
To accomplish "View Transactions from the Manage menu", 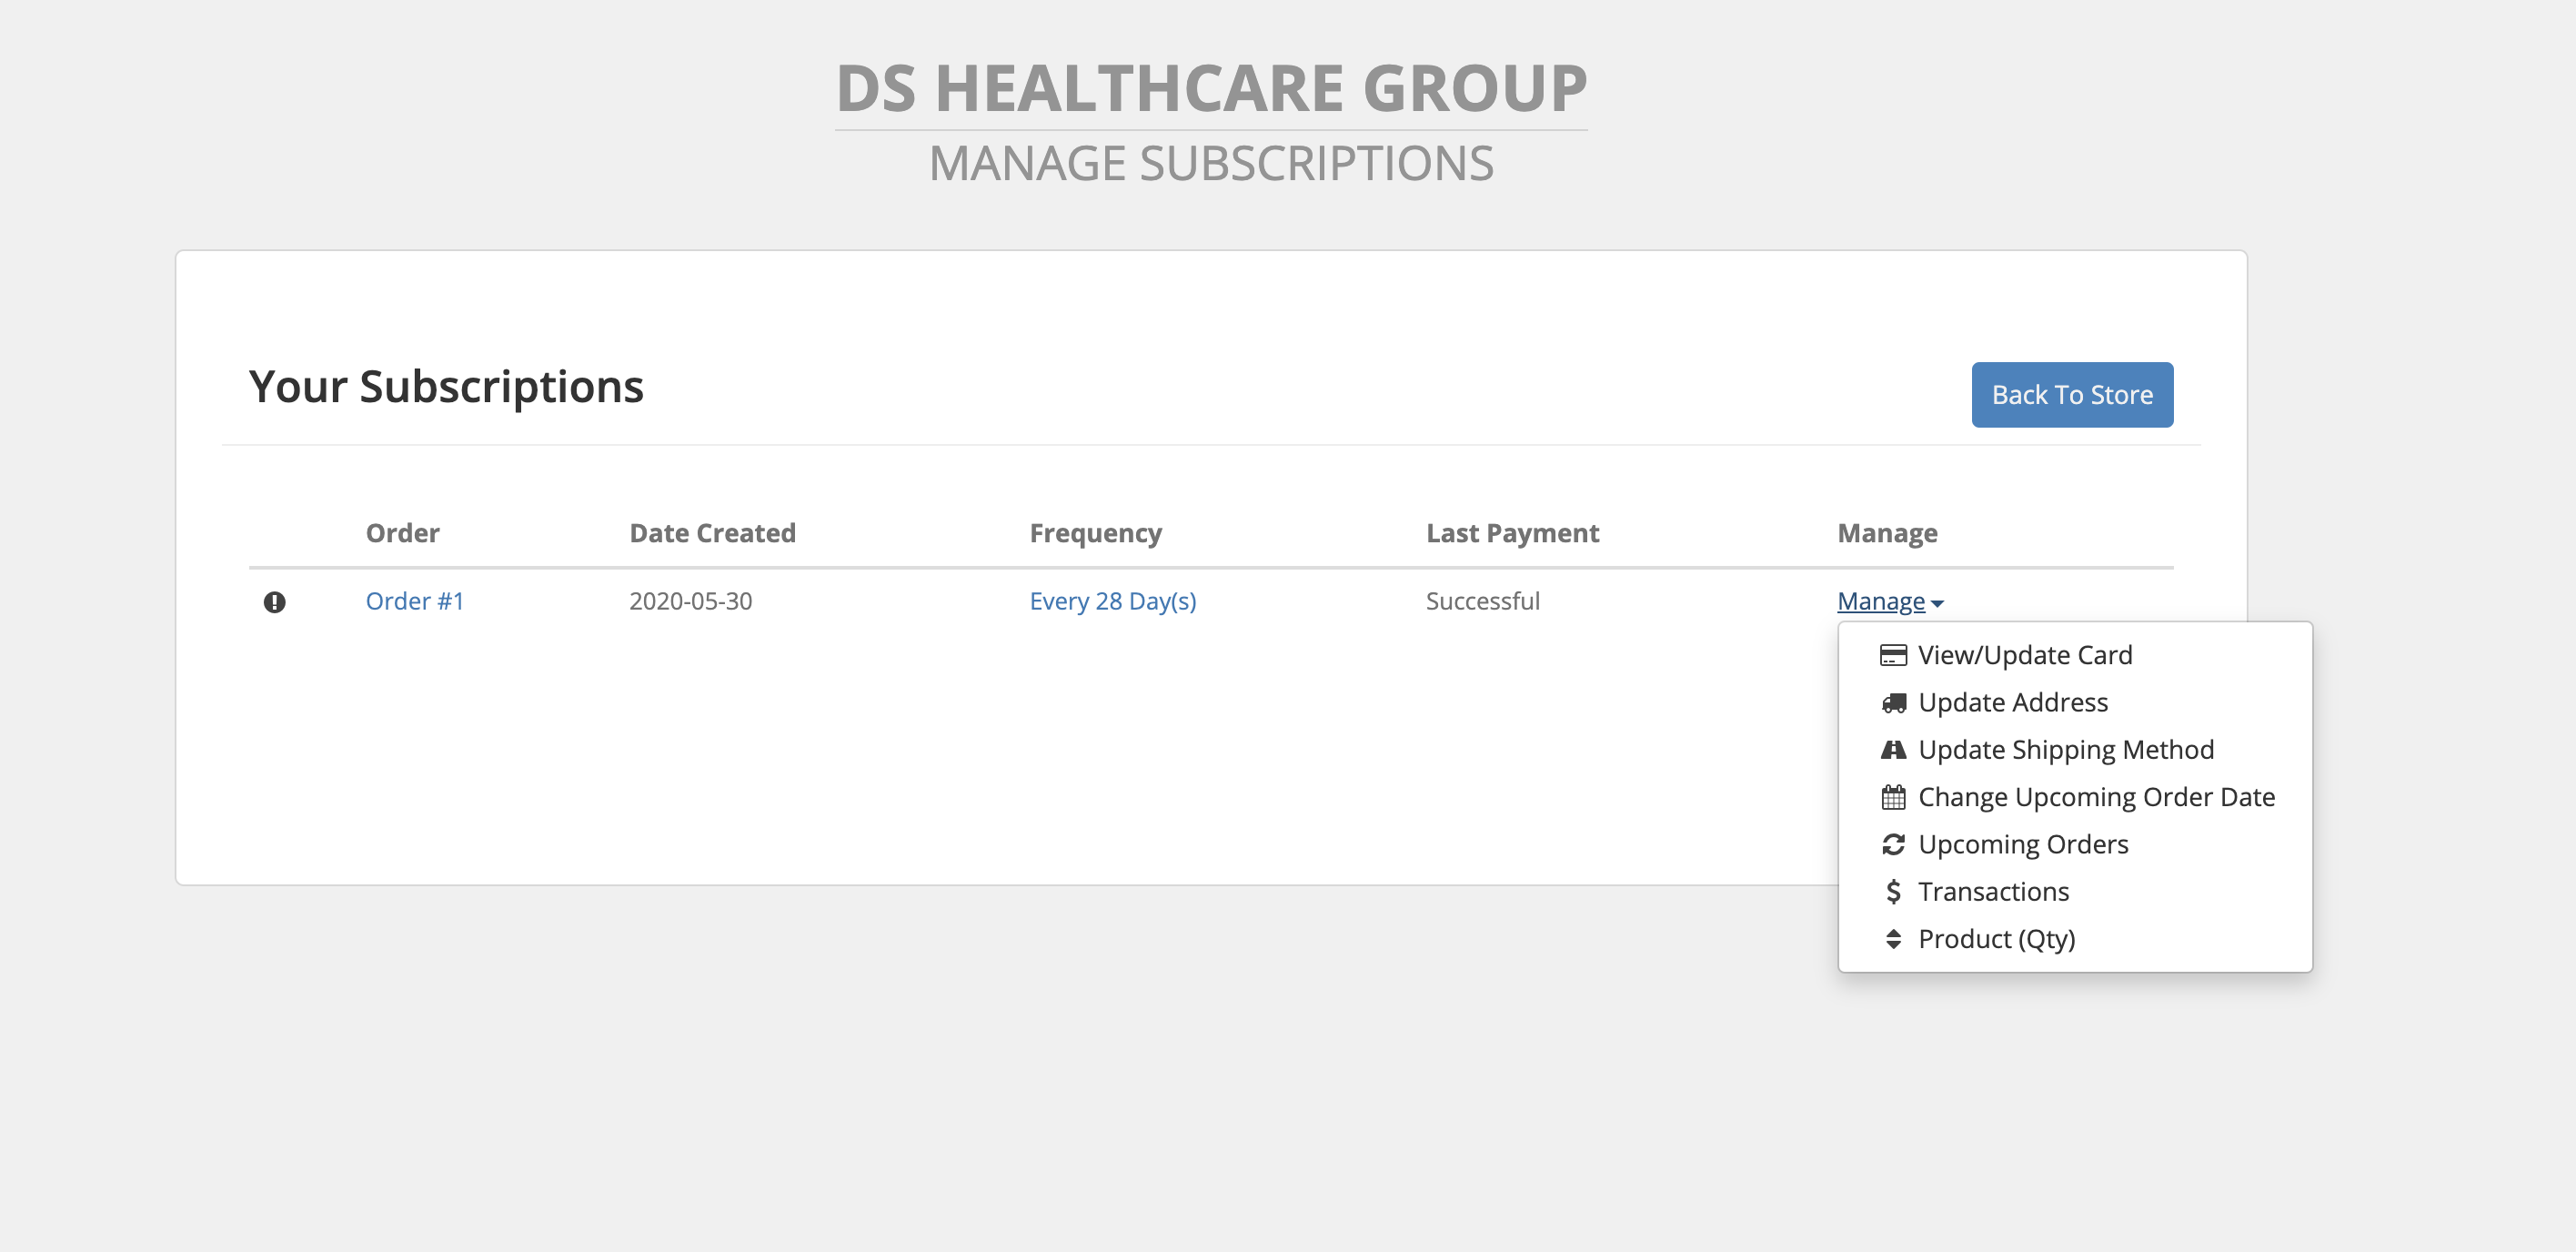I will (x=1992, y=892).
